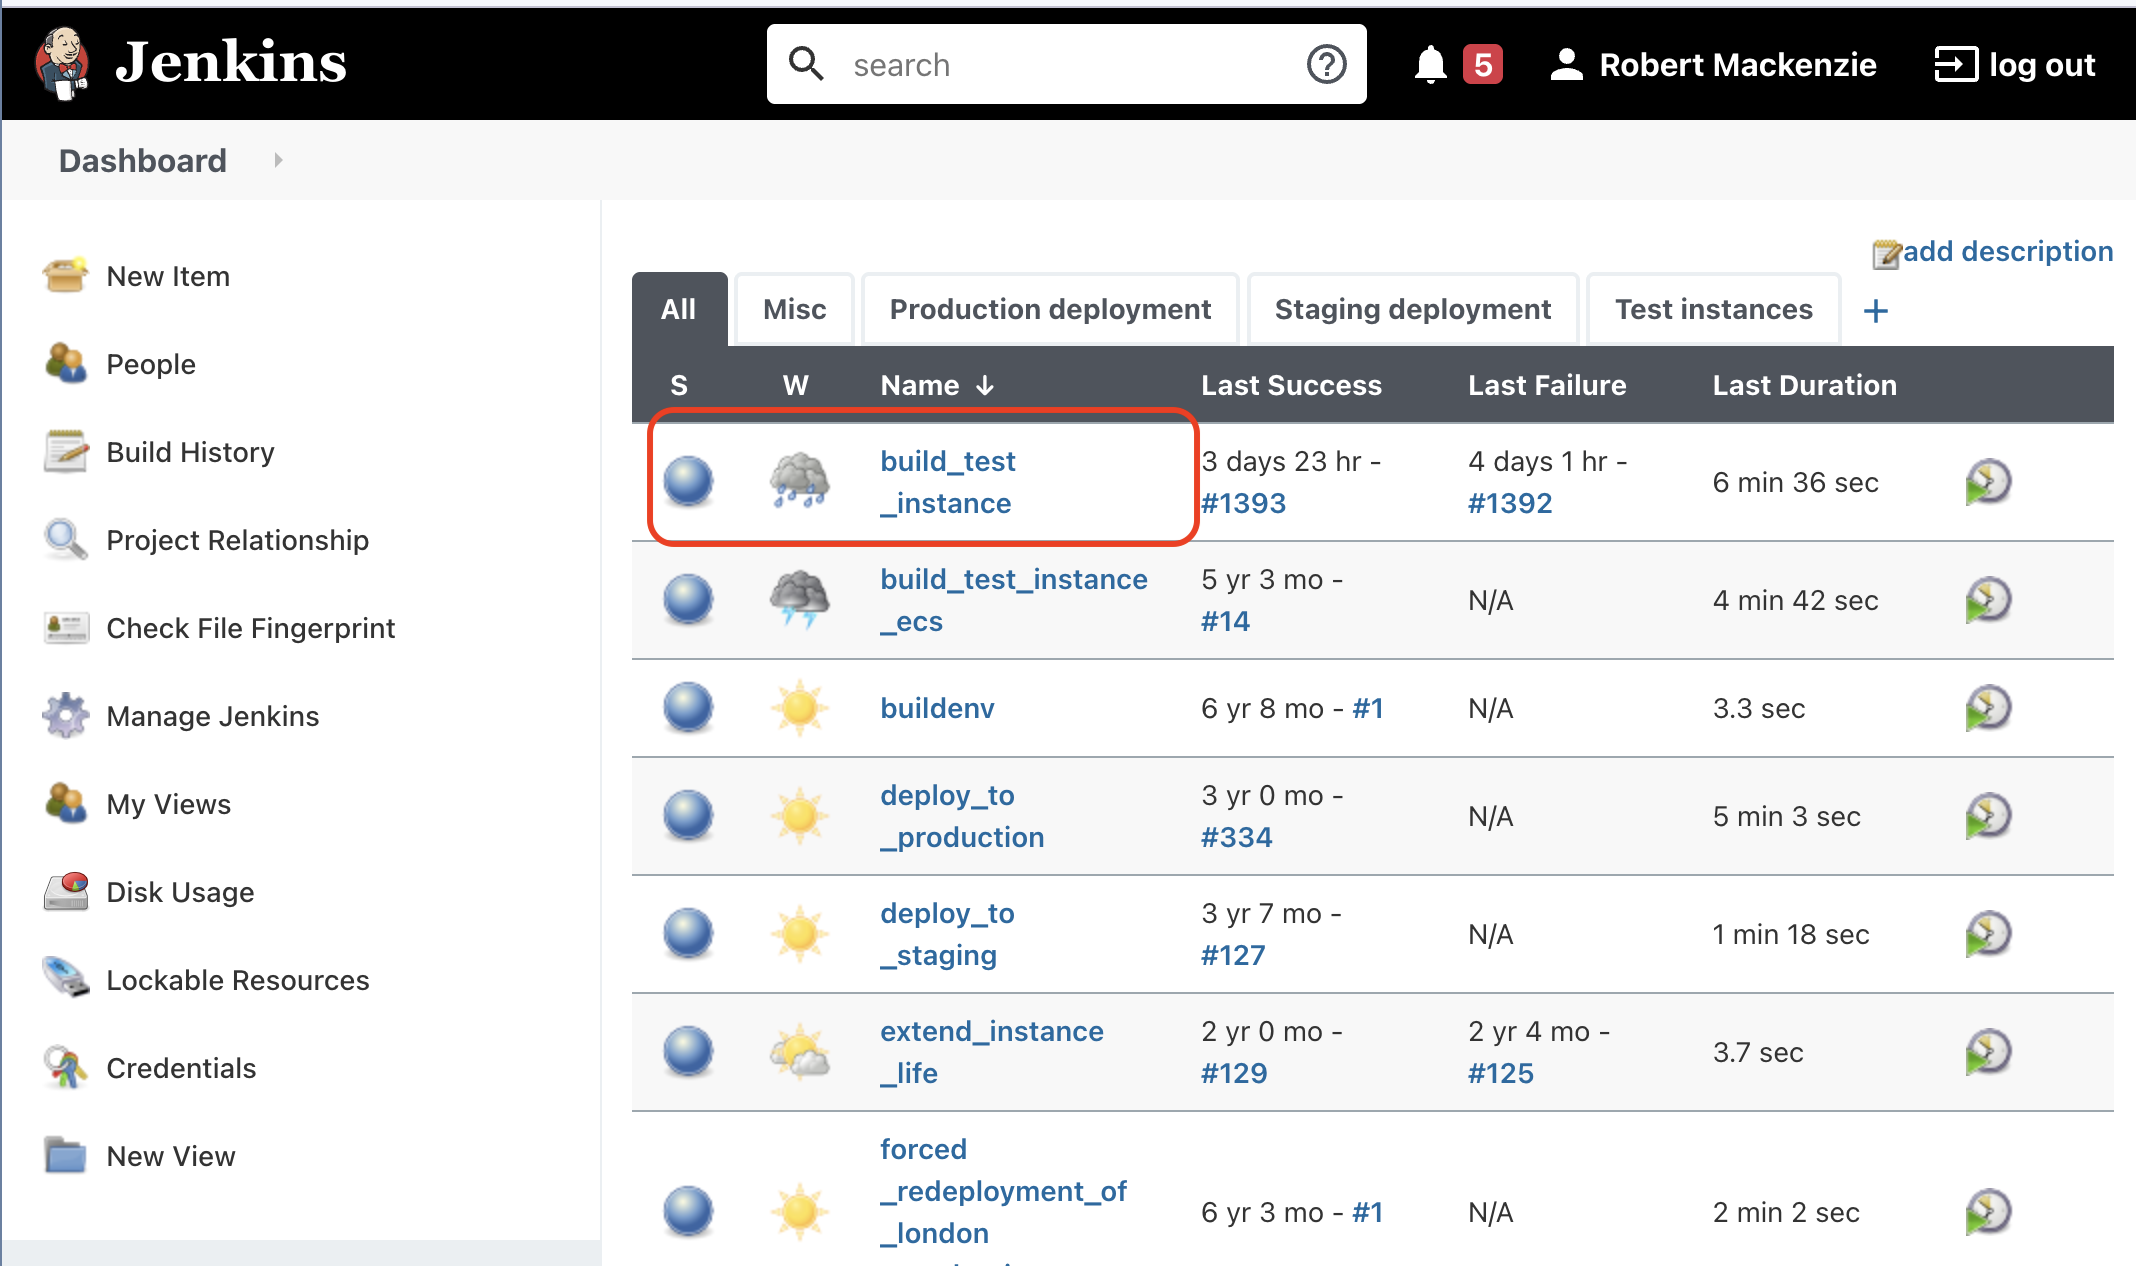Switch to the Misc tab
The height and width of the screenshot is (1266, 2136).
[x=794, y=309]
